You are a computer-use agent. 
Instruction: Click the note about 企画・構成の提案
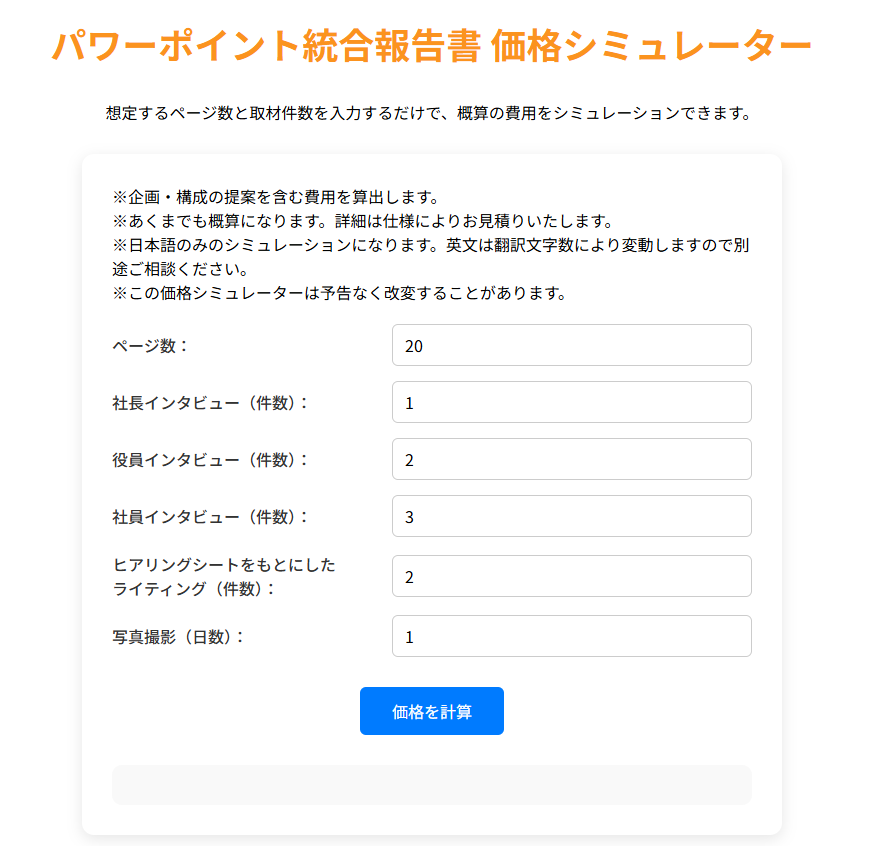[x=276, y=197]
